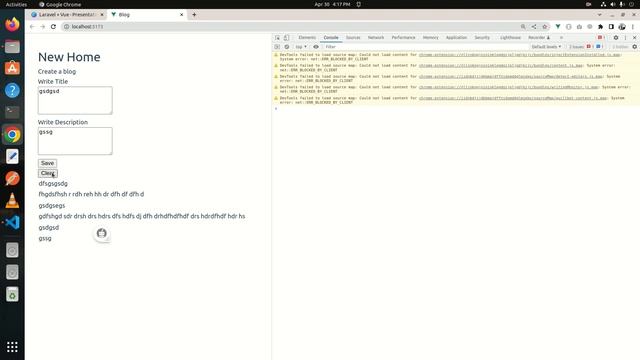The image size is (640, 360).
Task: Open Ubuntu Software from the dock
Action: 12,68
